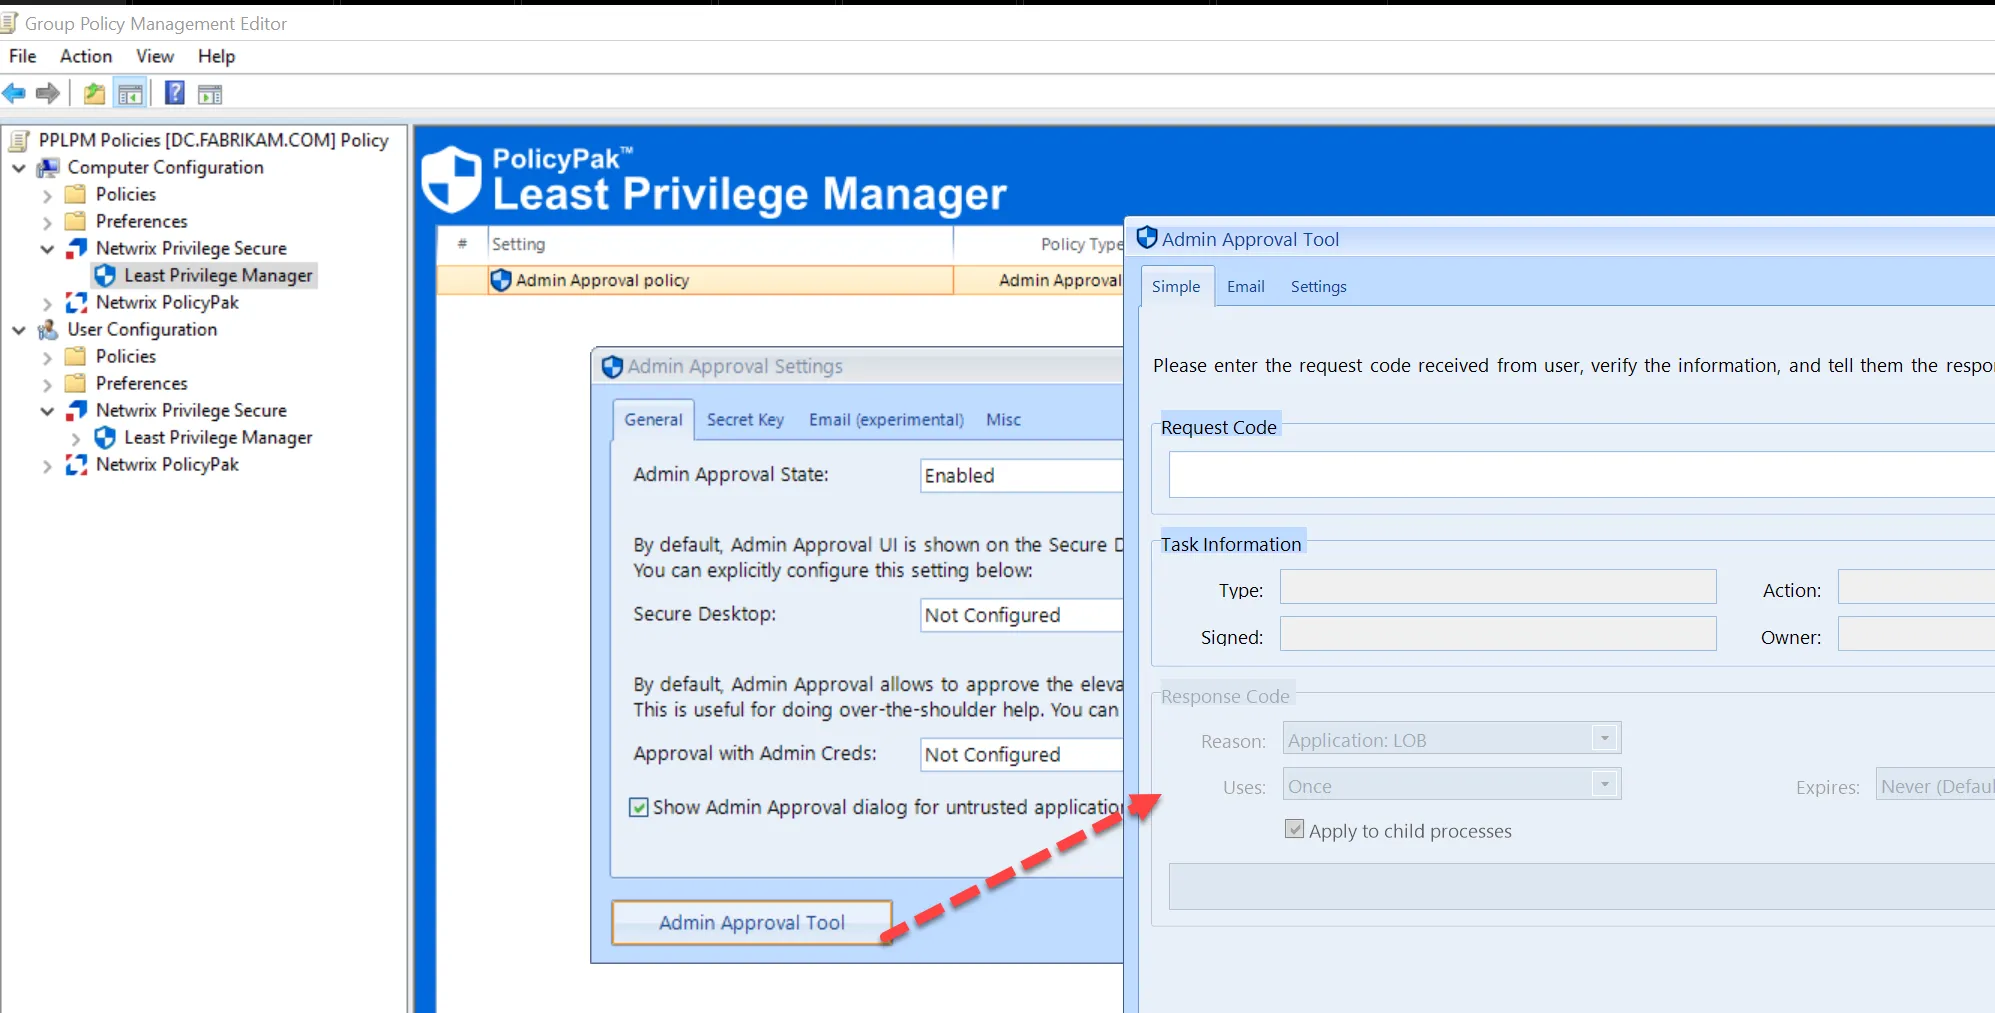1995x1013 pixels.
Task: Open the Action menu
Action: pyautogui.click(x=85, y=56)
